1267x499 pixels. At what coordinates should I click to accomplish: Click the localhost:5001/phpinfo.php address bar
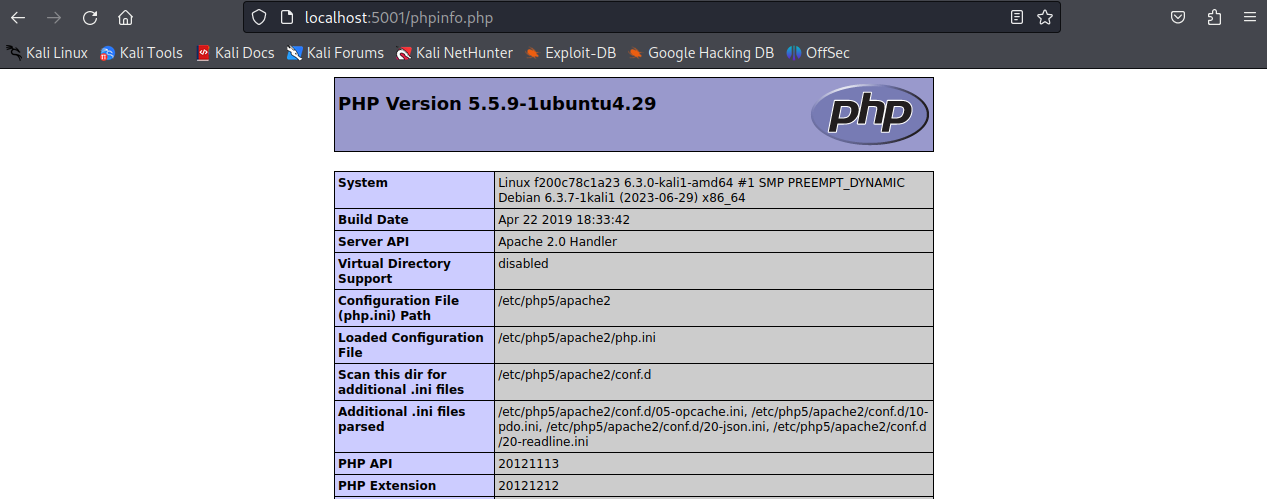pyautogui.click(x=650, y=17)
